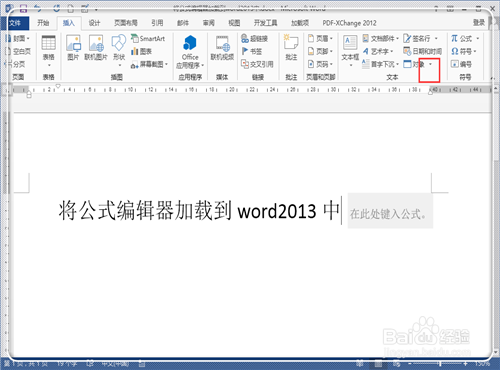This screenshot has height=370, width=500.
Task: Open the 联机图片 online pictures tool
Action: [96, 48]
